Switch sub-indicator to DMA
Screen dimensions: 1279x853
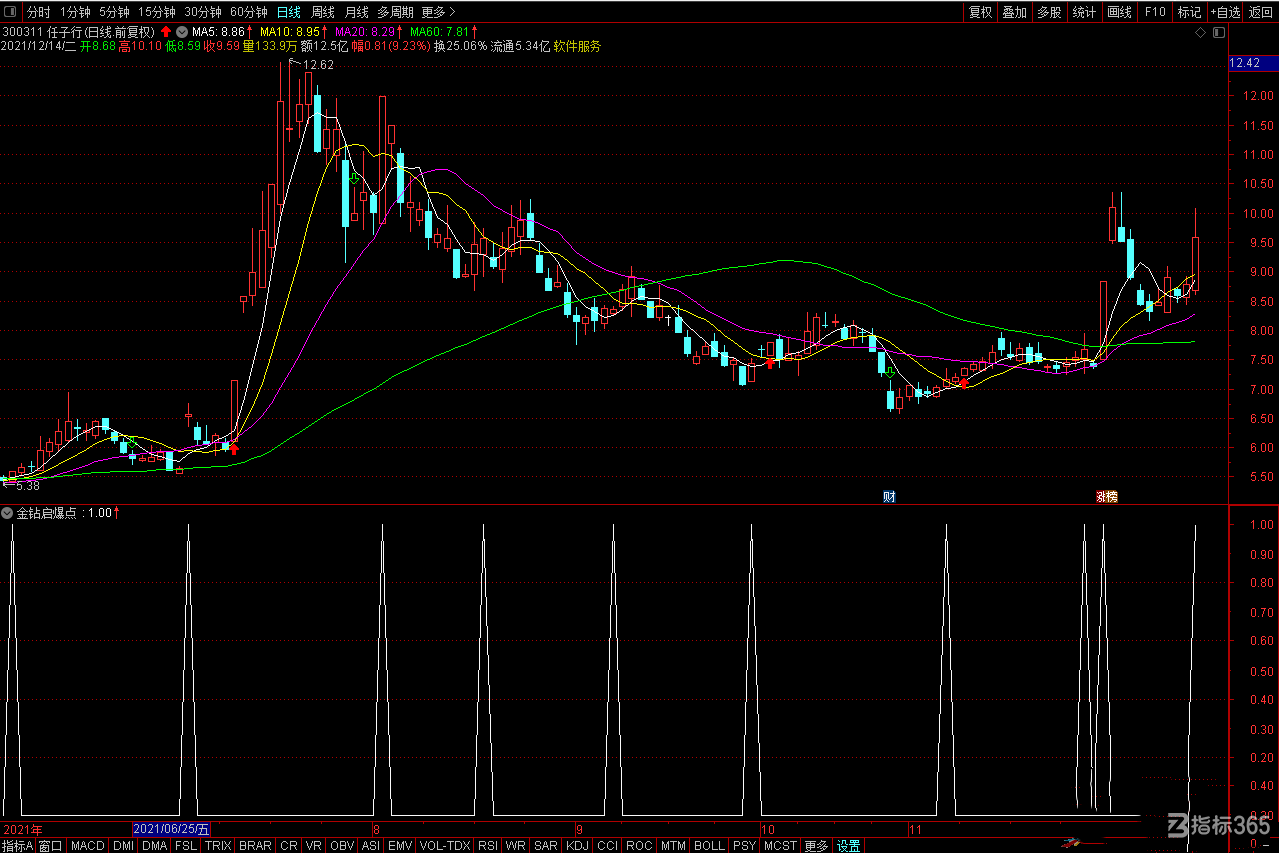point(155,845)
